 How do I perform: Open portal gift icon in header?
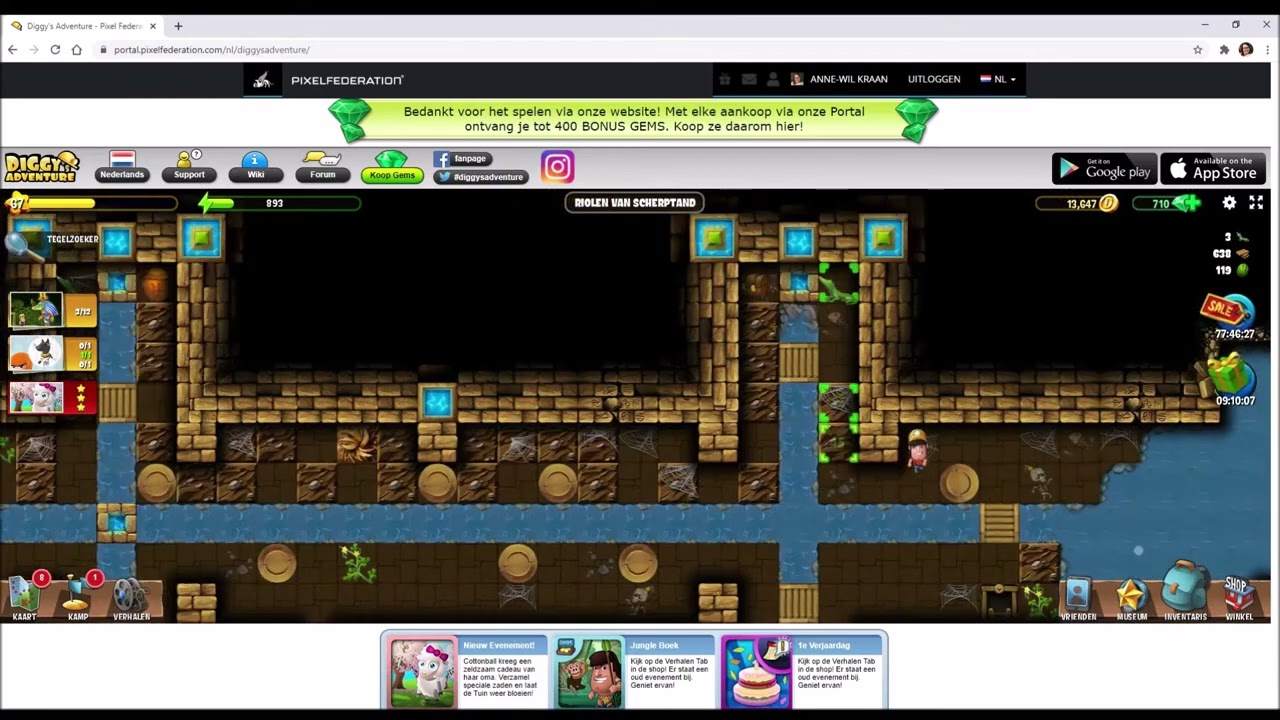[725, 79]
